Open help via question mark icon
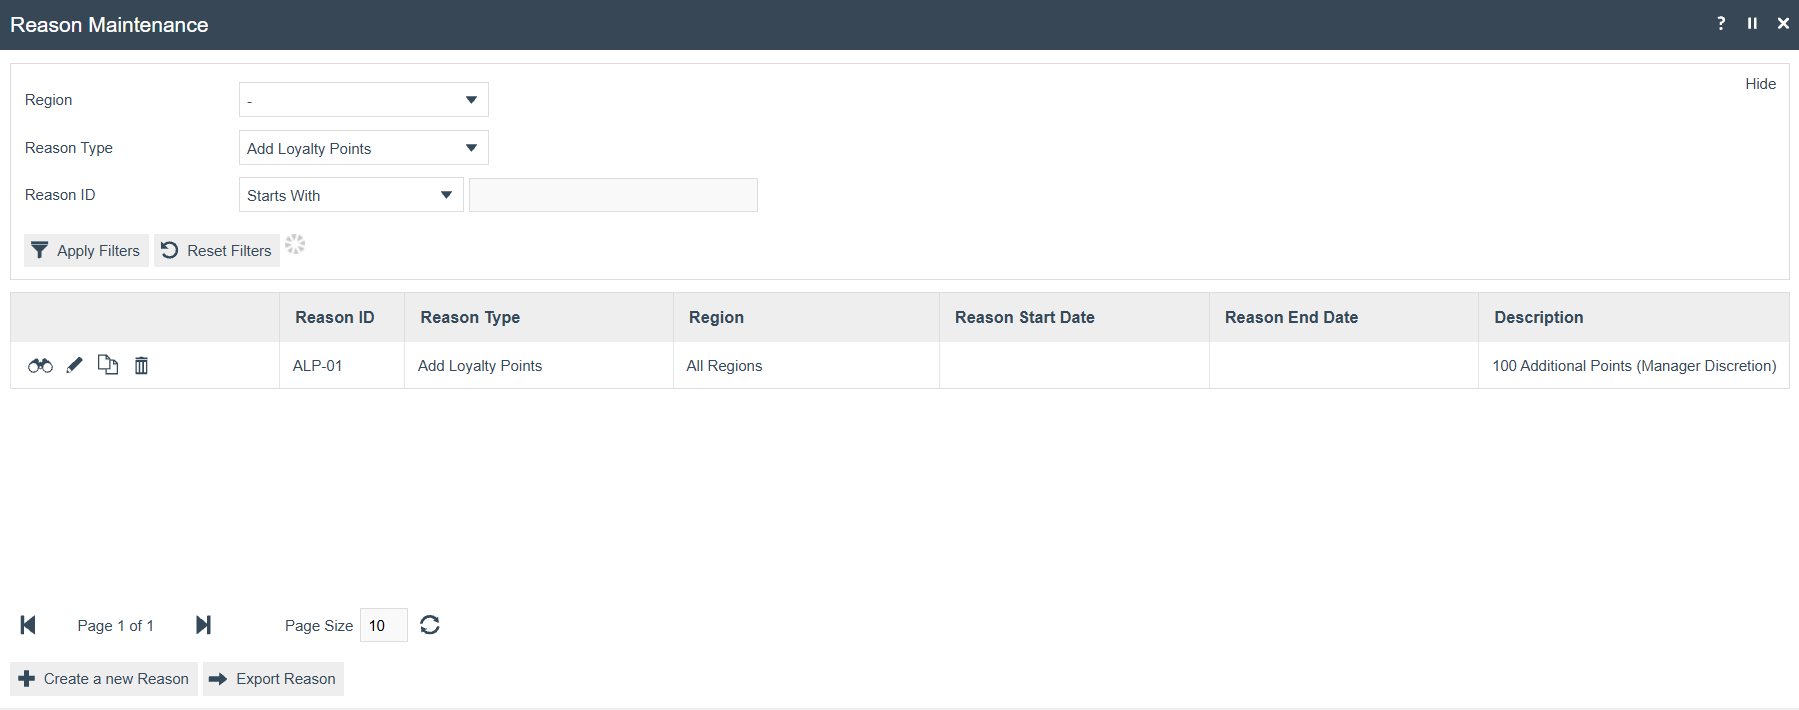The height and width of the screenshot is (710, 1799). pyautogui.click(x=1721, y=23)
